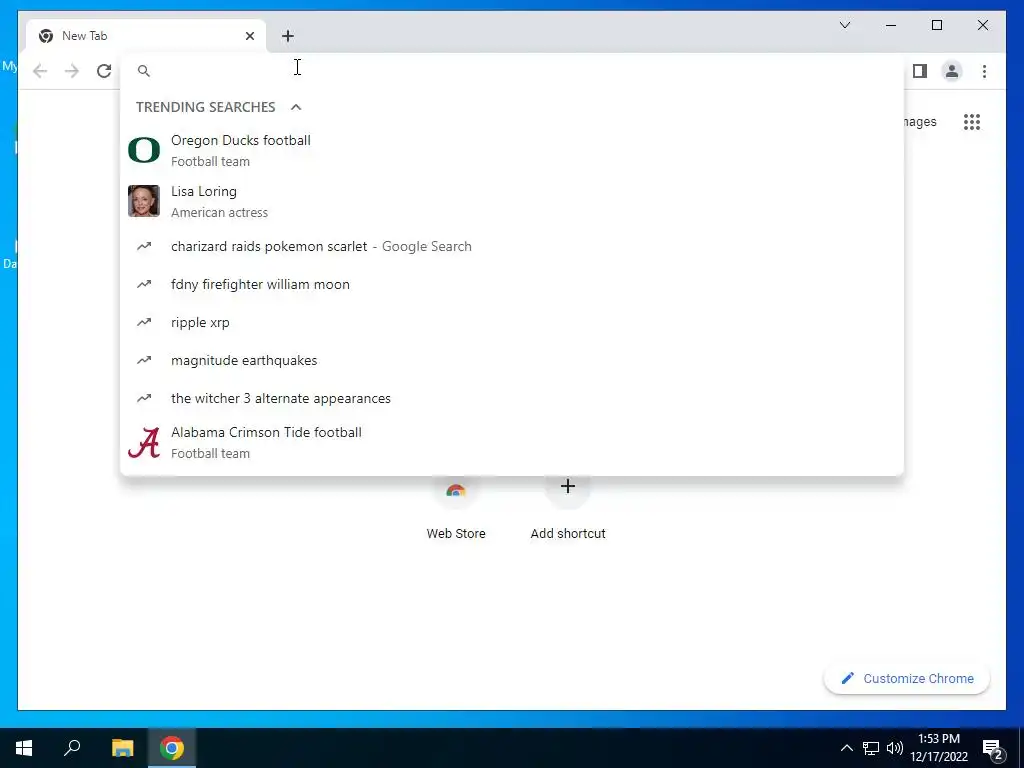Viewport: 1024px width, 768px height.
Task: Click the taskbar clock showing 1:53 PM
Action: pyautogui.click(x=939, y=748)
